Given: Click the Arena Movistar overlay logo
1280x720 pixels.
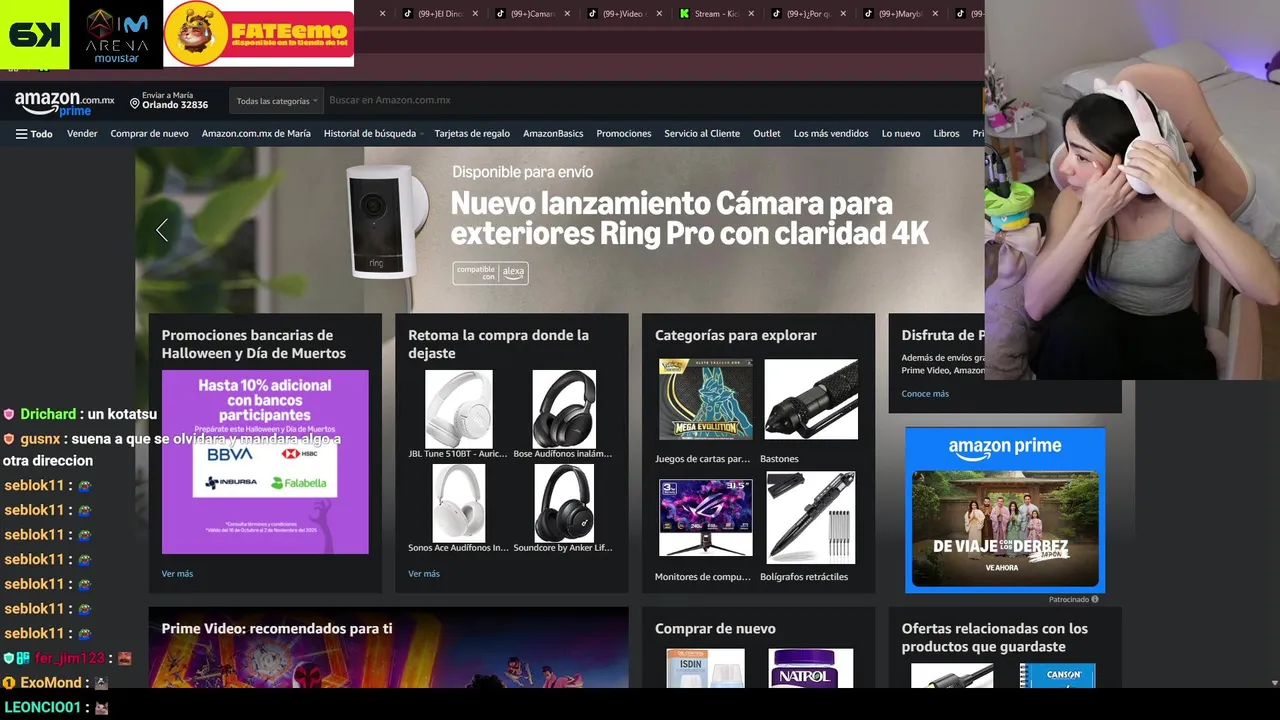Looking at the screenshot, I should (x=116, y=35).
